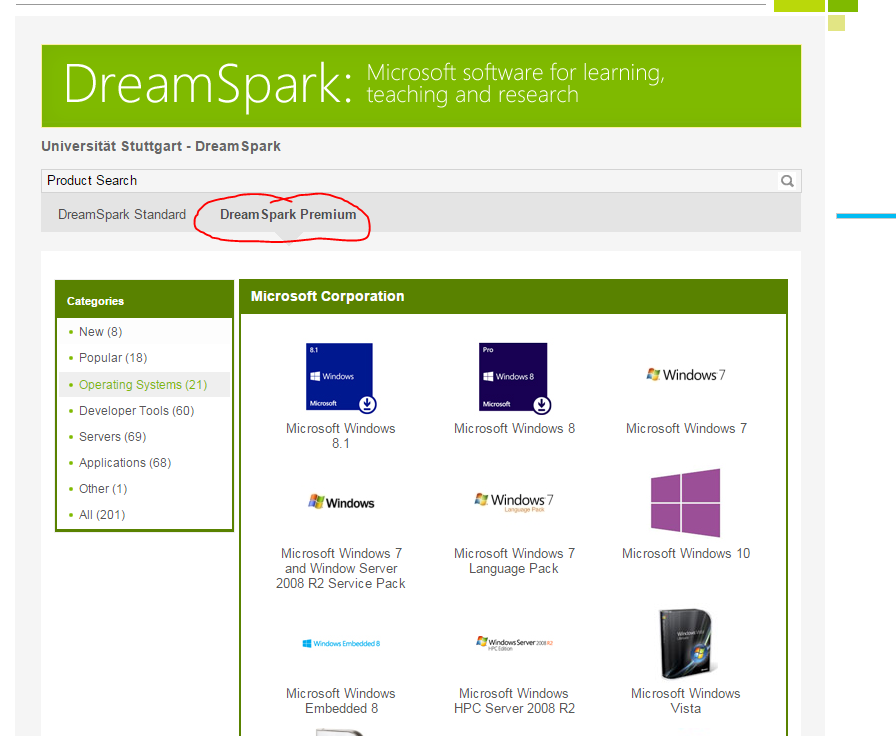The image size is (896, 736).
Task: Open the Popular (18) category
Action: click(x=113, y=358)
